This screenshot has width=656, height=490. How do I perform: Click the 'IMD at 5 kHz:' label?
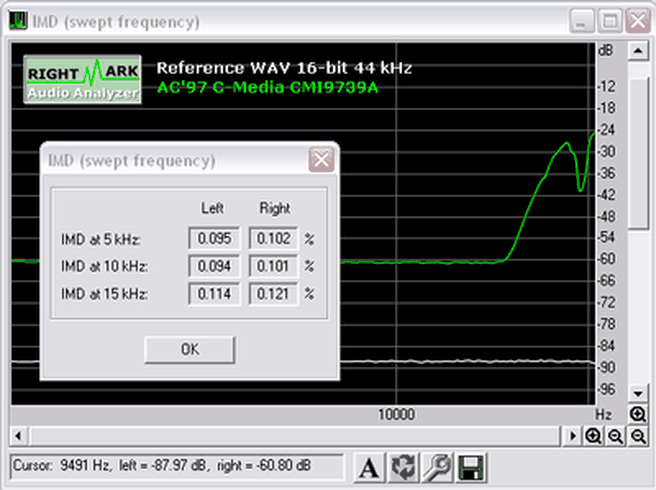click(x=101, y=240)
